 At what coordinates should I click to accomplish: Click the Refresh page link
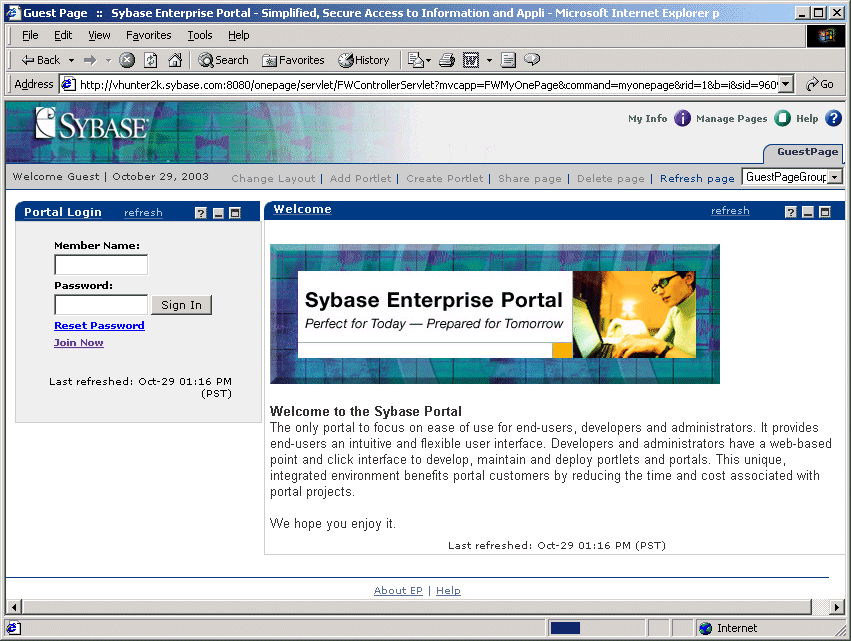tap(697, 179)
